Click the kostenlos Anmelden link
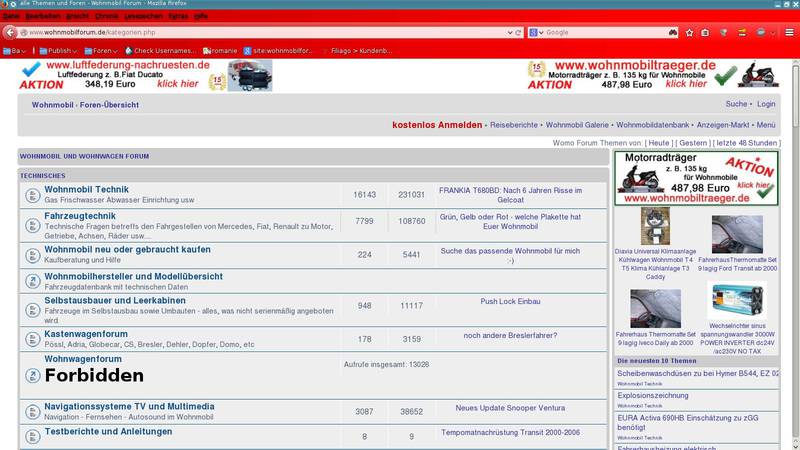The image size is (800, 450). click(x=437, y=124)
